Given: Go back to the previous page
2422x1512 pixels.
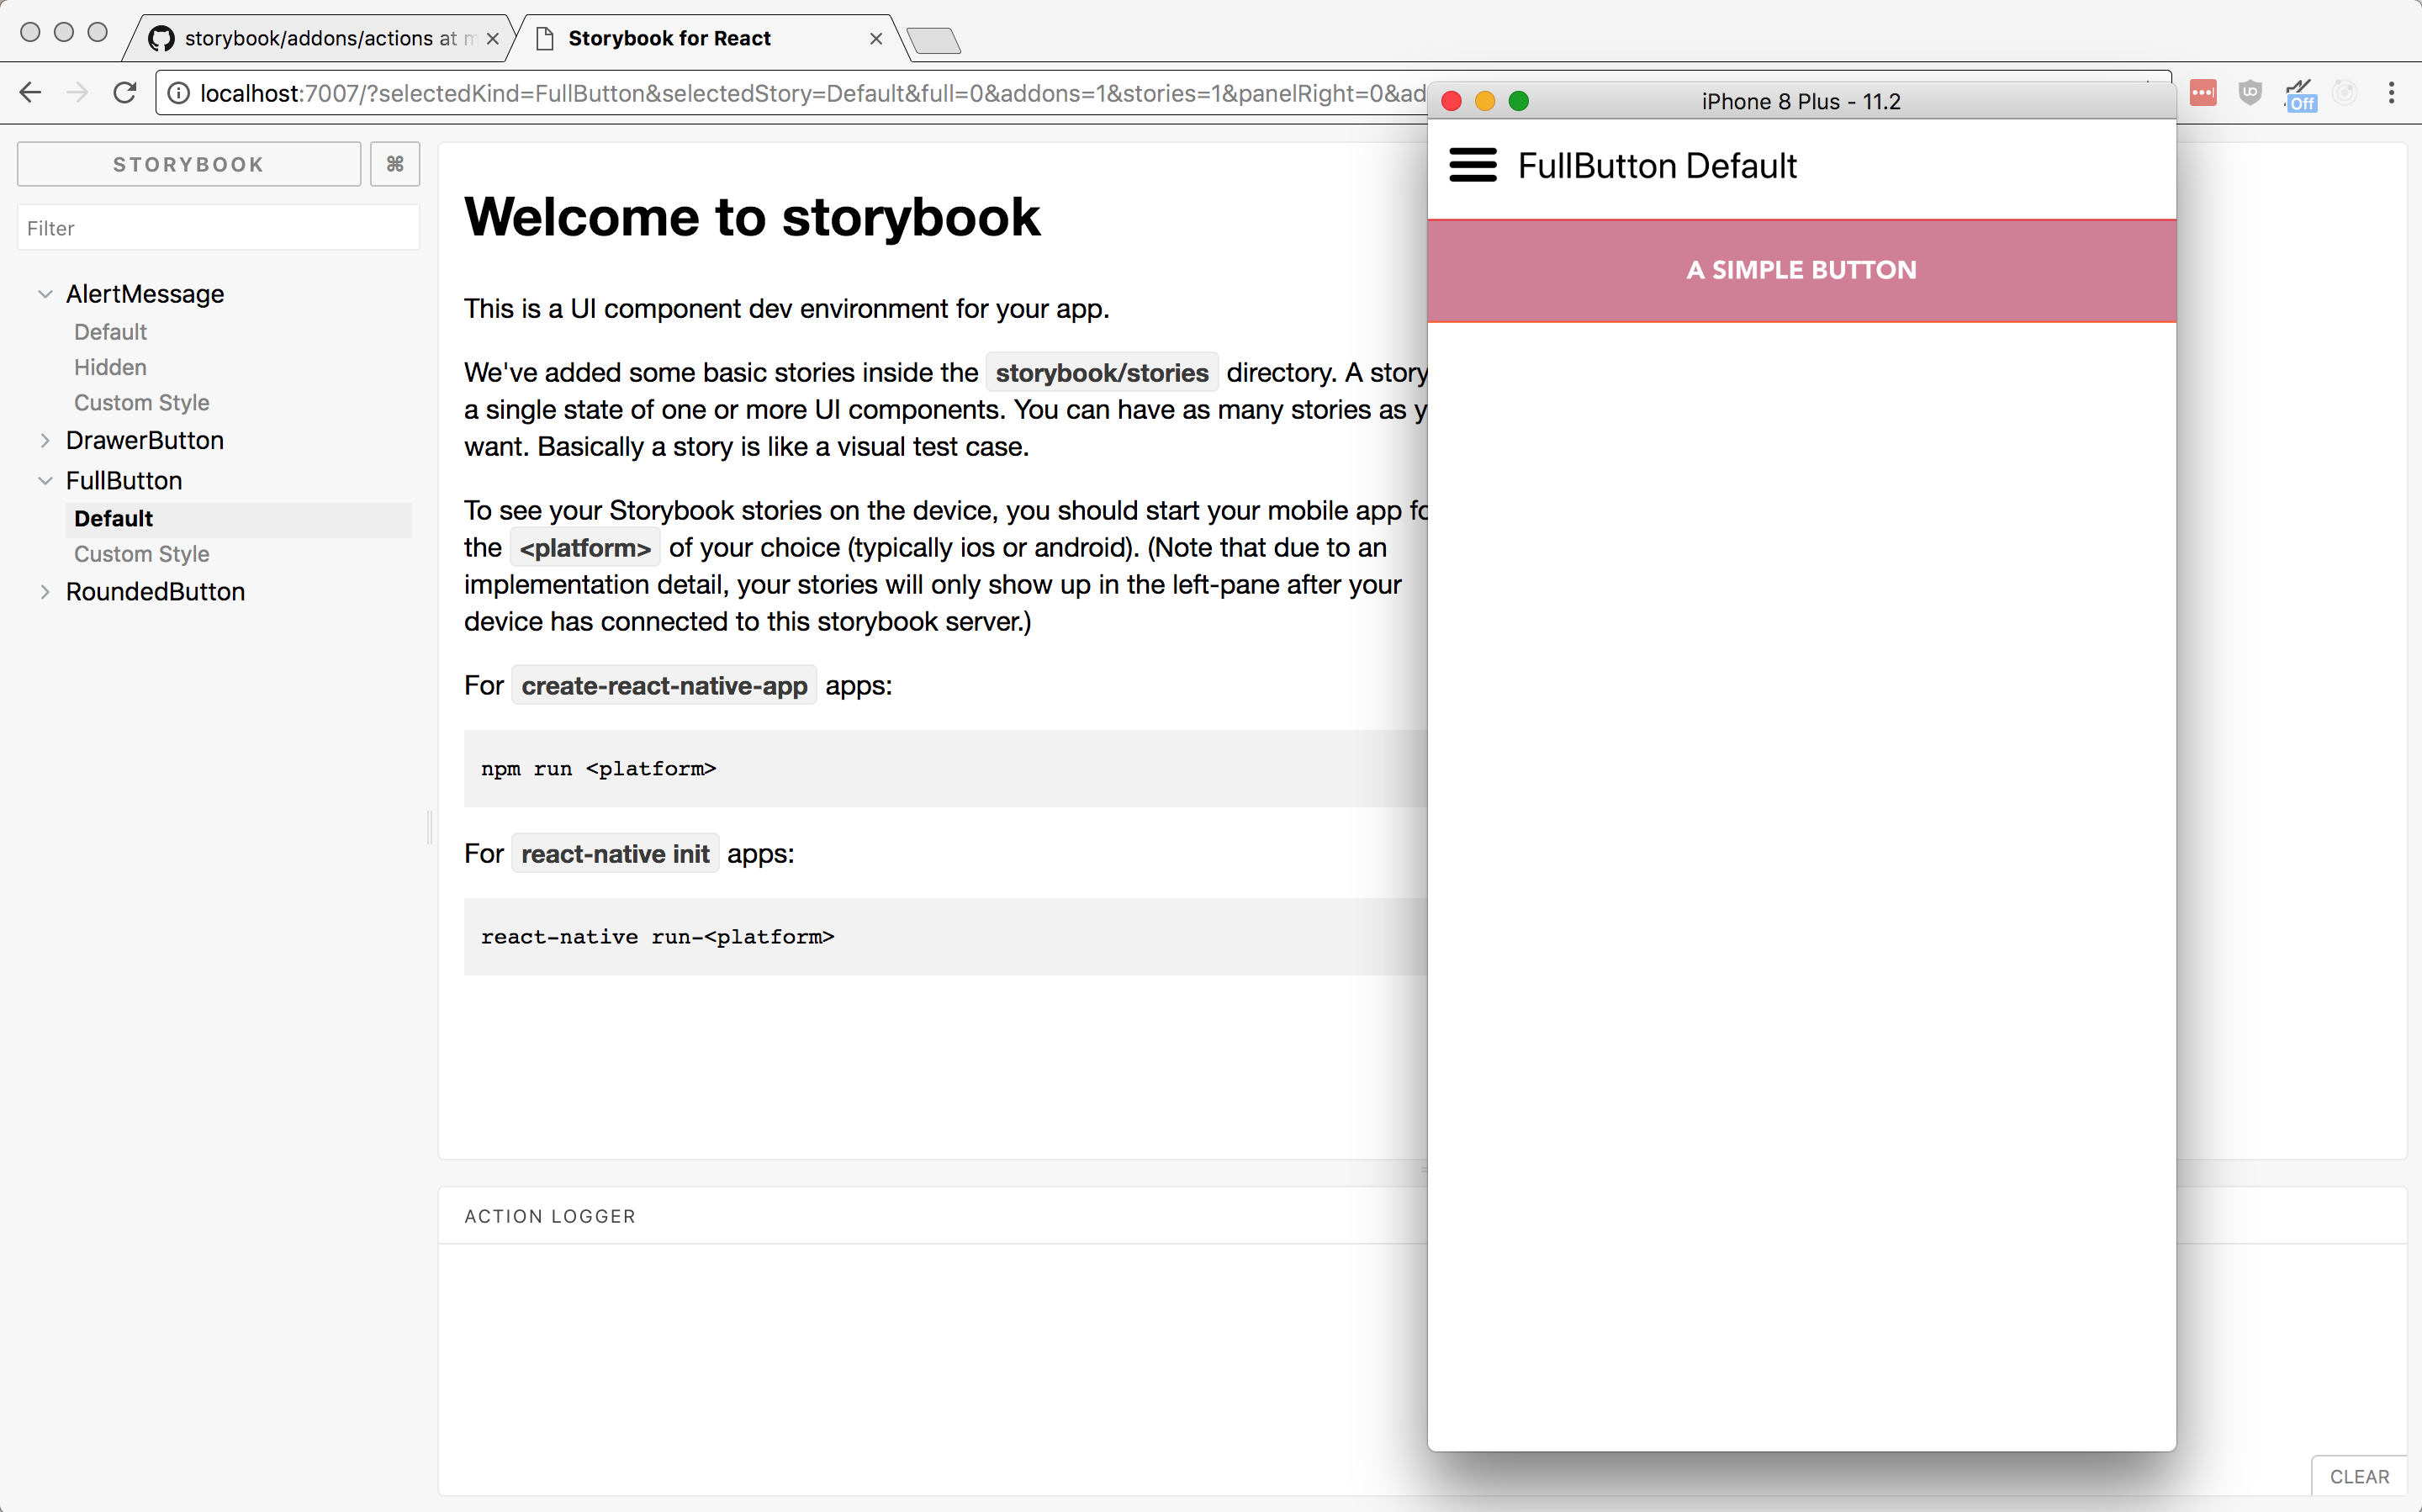Looking at the screenshot, I should click(30, 93).
